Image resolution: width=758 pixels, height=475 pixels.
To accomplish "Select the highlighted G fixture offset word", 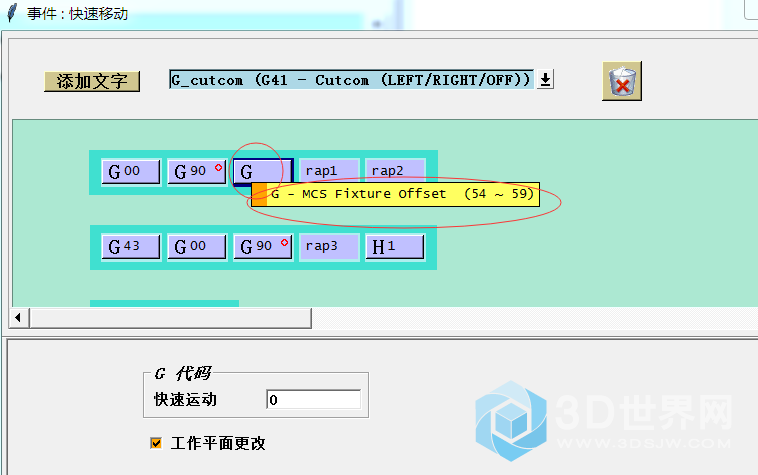I will pos(262,172).
